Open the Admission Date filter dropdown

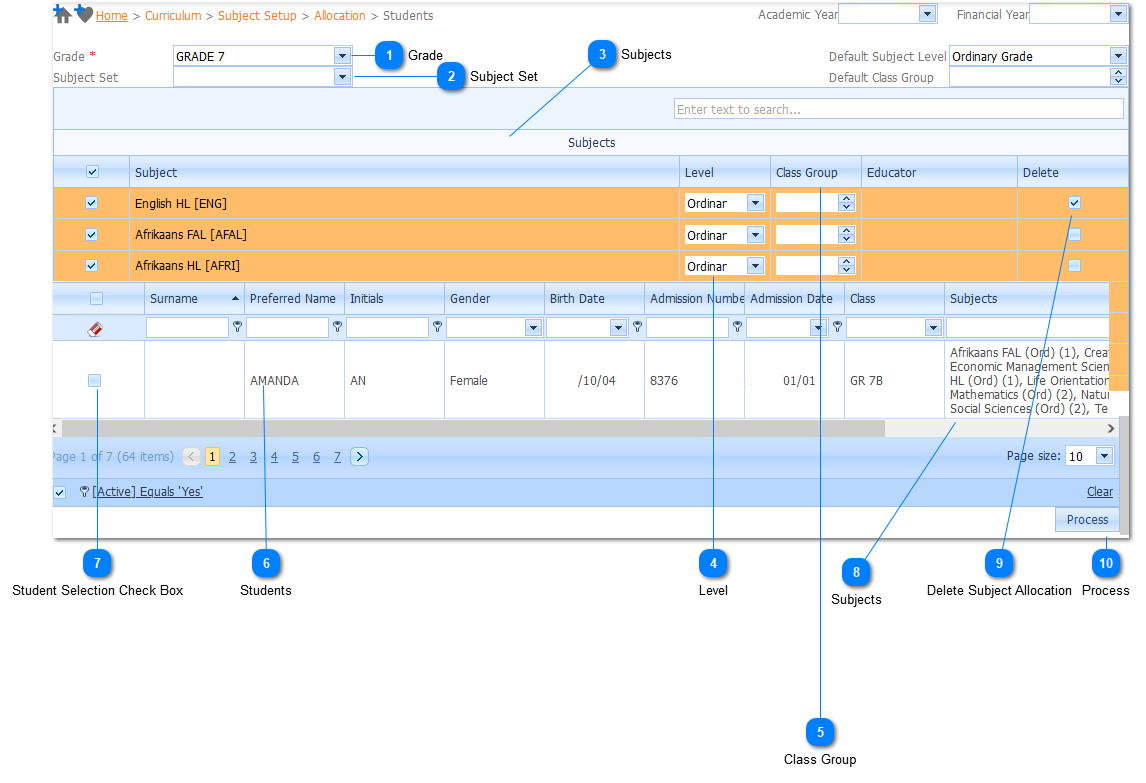[x=818, y=328]
